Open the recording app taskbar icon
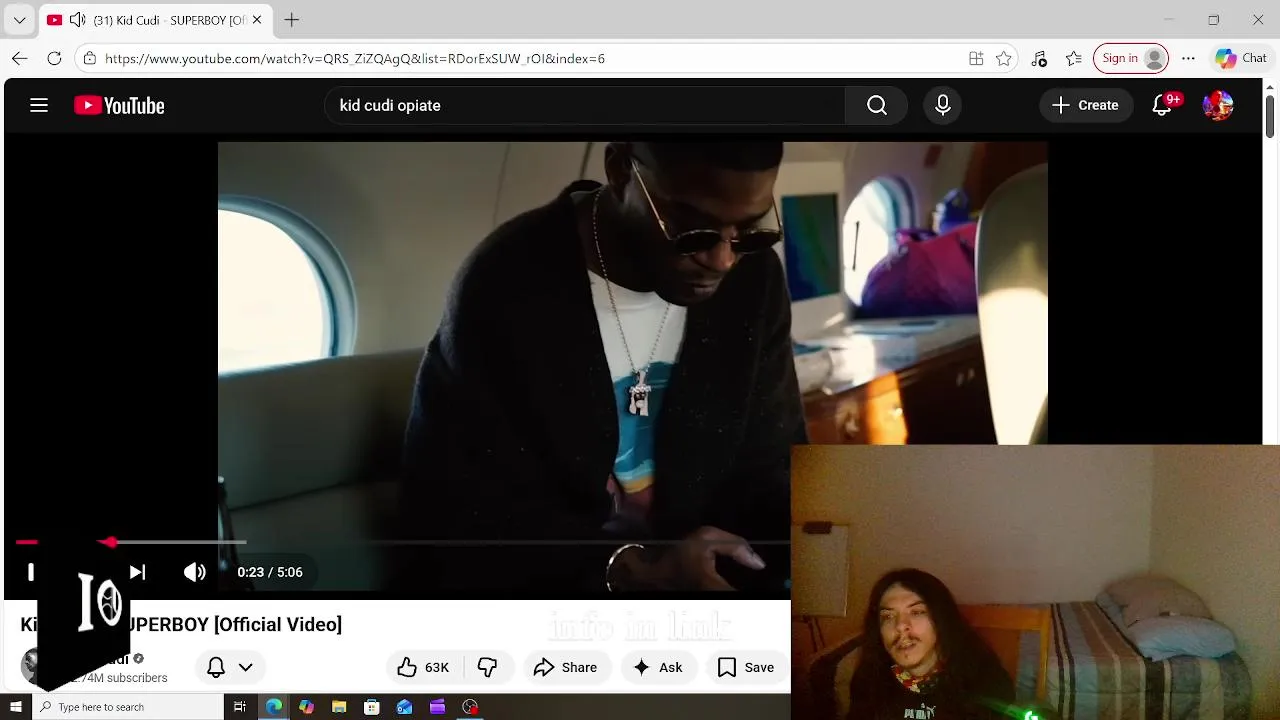Screen dimensions: 1280x720 coord(470,707)
